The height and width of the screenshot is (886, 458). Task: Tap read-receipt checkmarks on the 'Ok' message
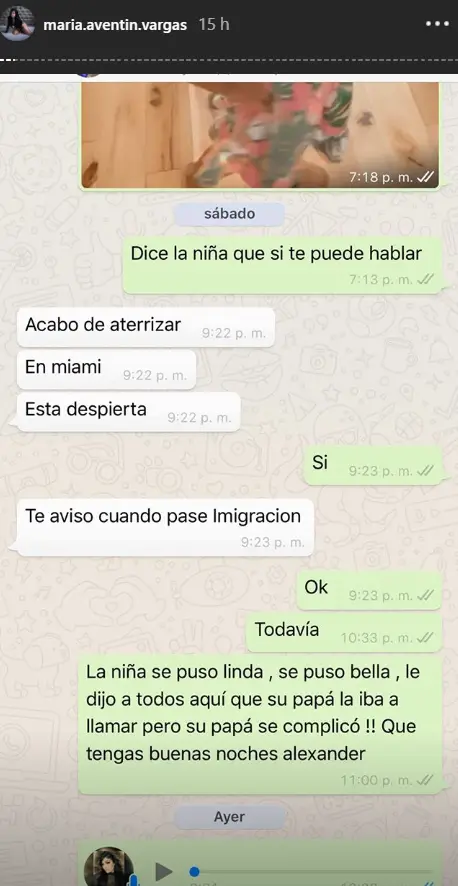425,595
